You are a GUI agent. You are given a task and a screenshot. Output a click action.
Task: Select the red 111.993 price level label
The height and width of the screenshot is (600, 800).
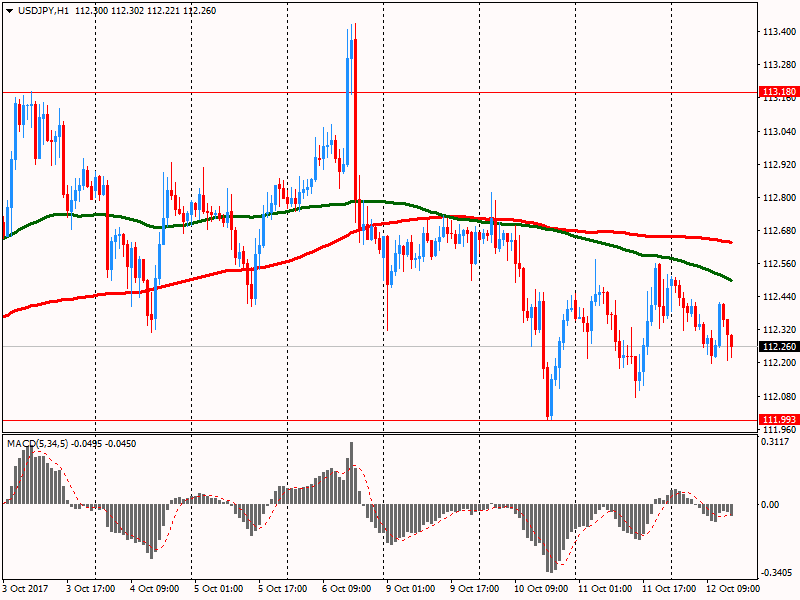coord(779,419)
